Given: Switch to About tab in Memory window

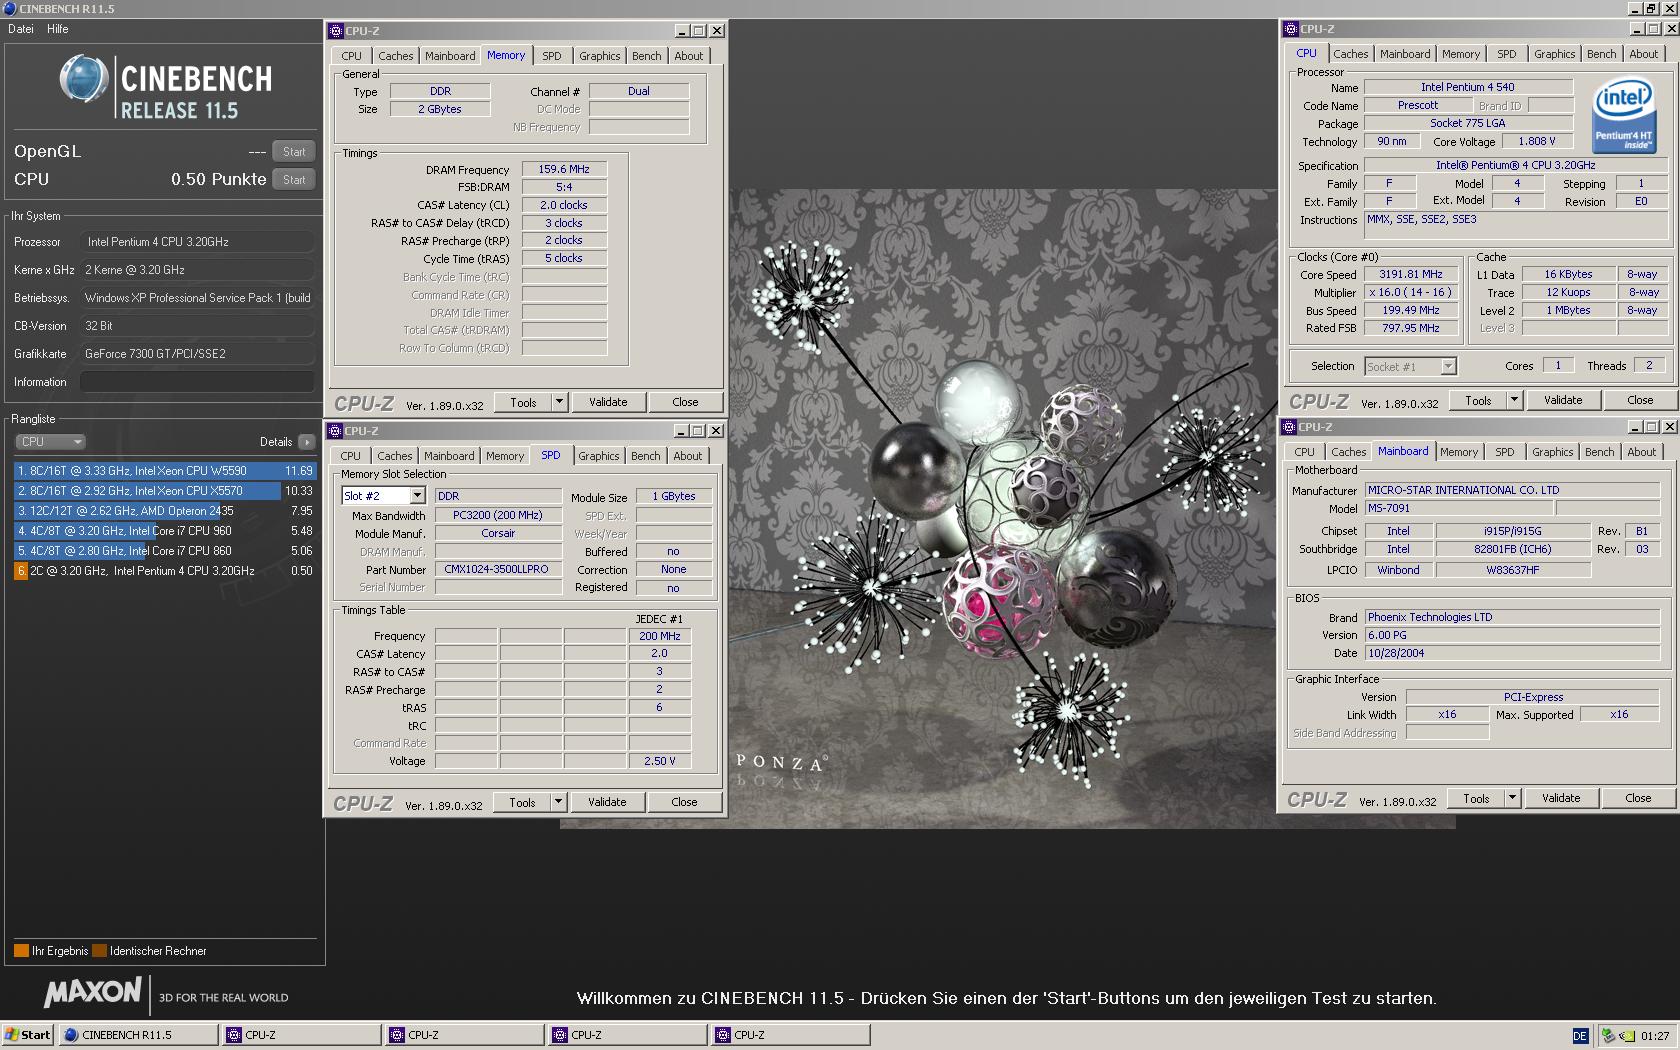Looking at the screenshot, I should click(688, 56).
